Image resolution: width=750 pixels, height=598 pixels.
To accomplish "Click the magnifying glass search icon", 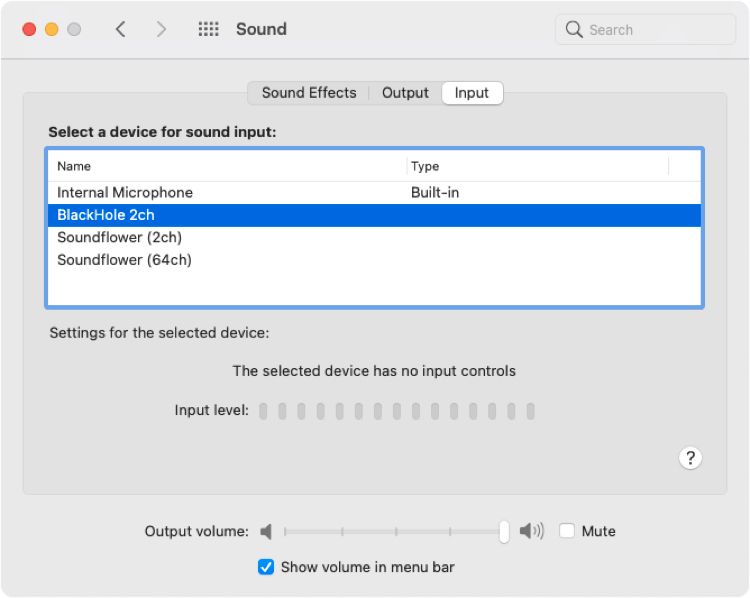I will (574, 29).
